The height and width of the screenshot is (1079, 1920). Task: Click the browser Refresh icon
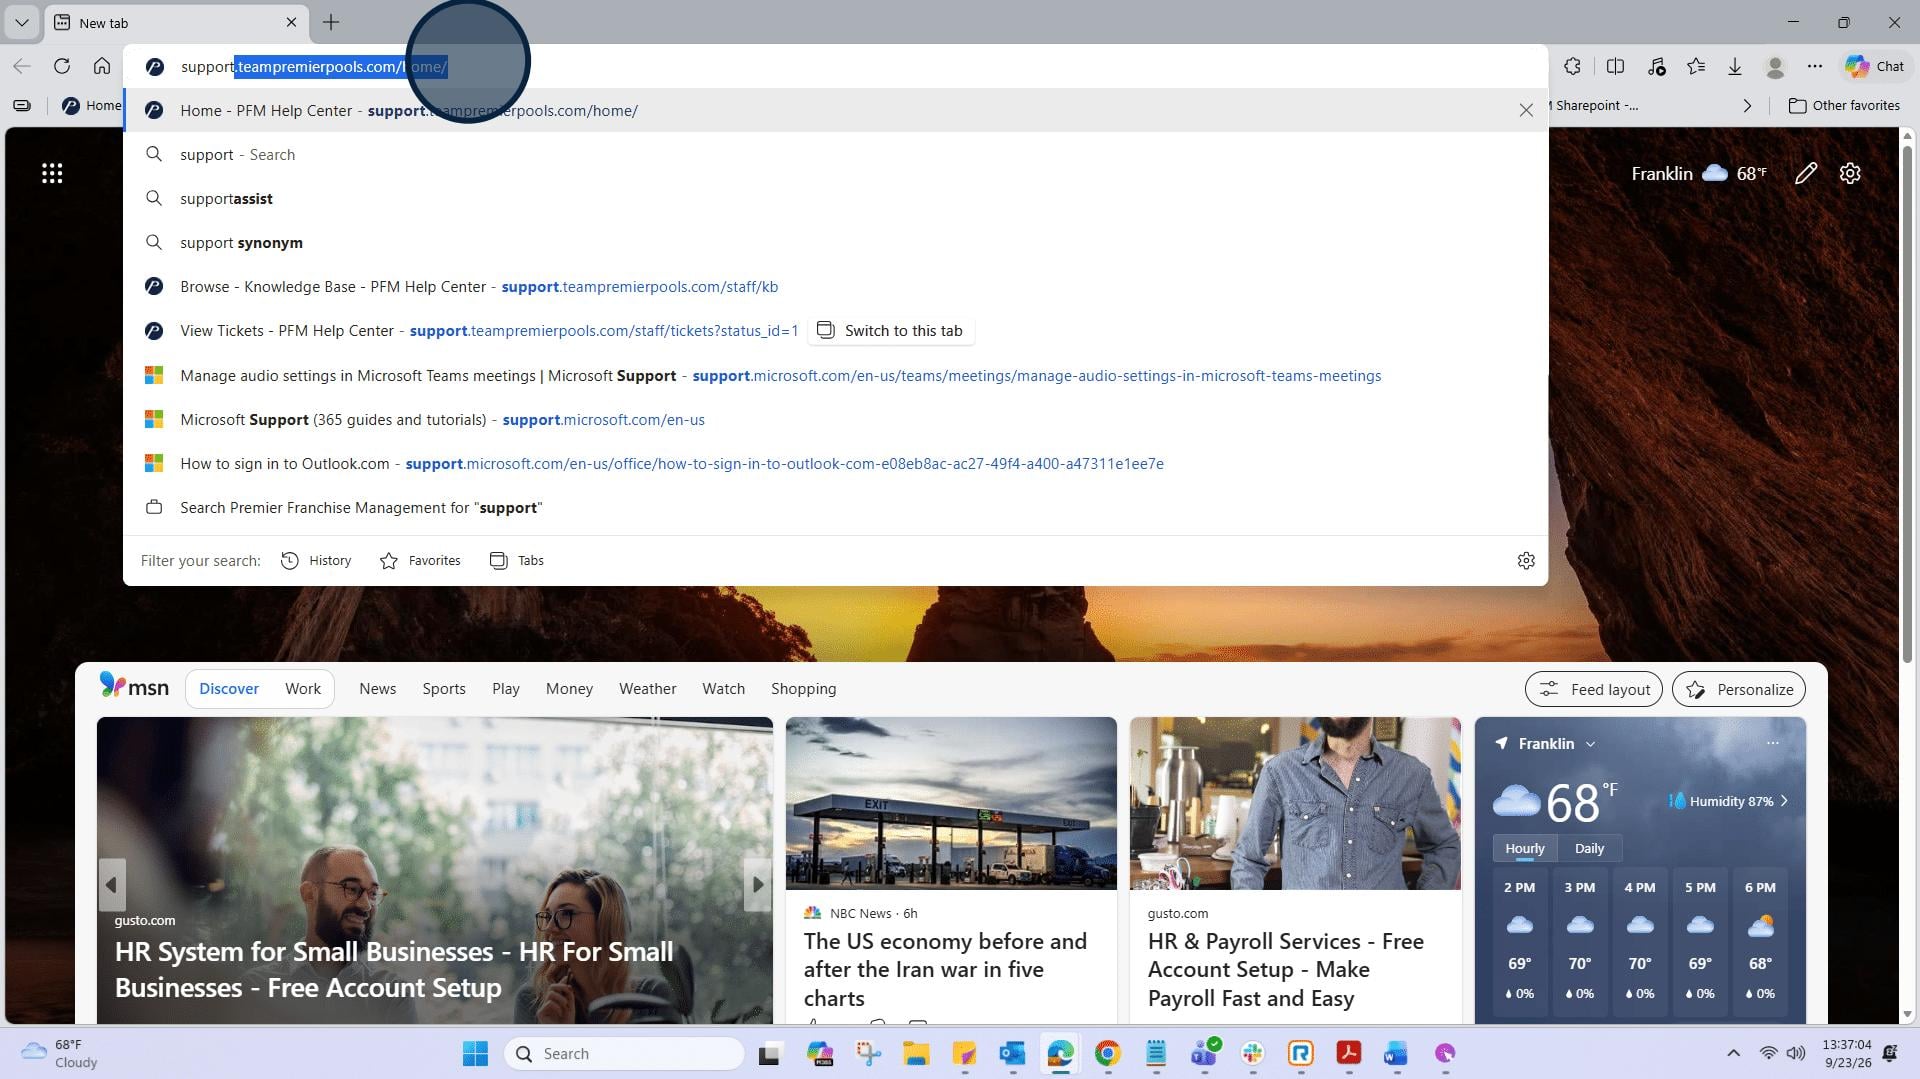(x=62, y=66)
